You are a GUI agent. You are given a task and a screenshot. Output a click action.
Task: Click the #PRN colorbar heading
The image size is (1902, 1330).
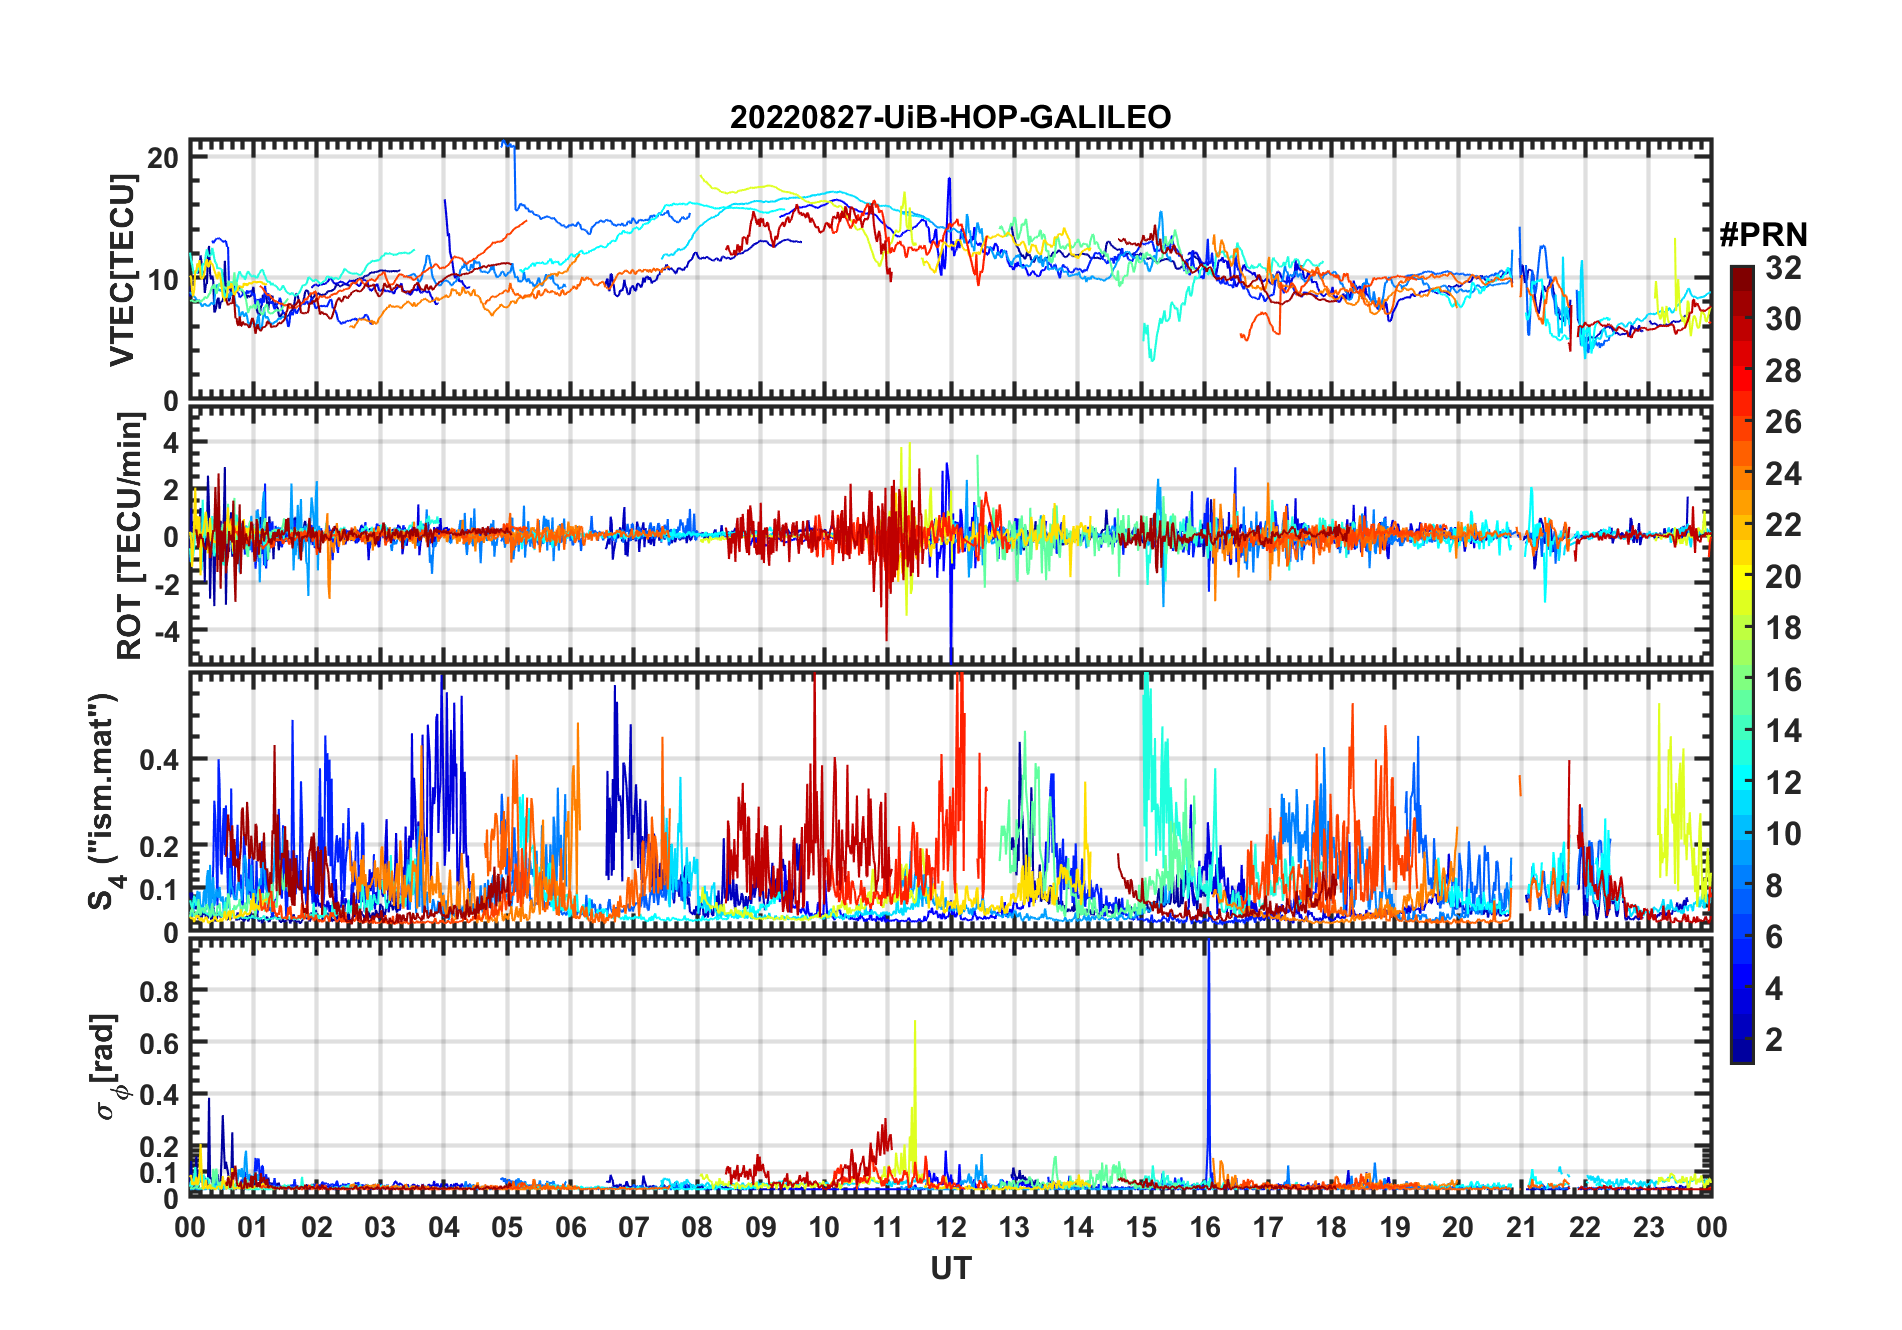click(1763, 235)
